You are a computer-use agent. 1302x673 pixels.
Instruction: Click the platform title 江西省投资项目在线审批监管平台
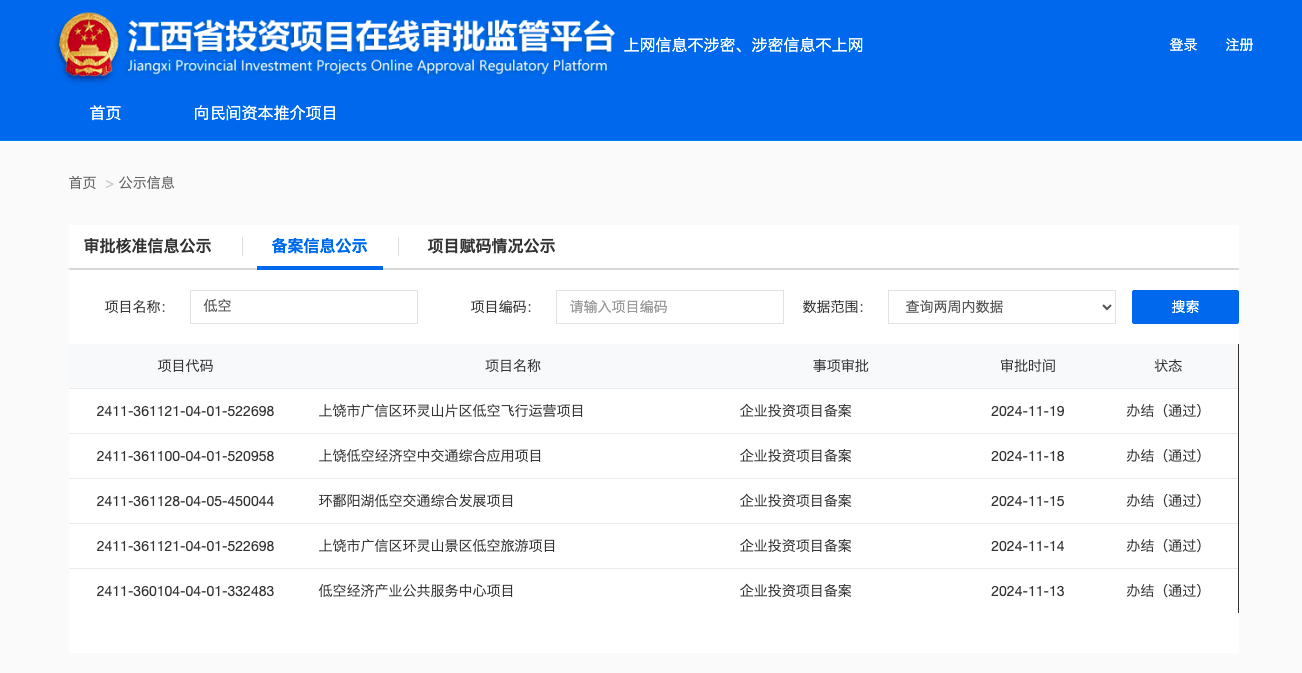pyautogui.click(x=370, y=38)
